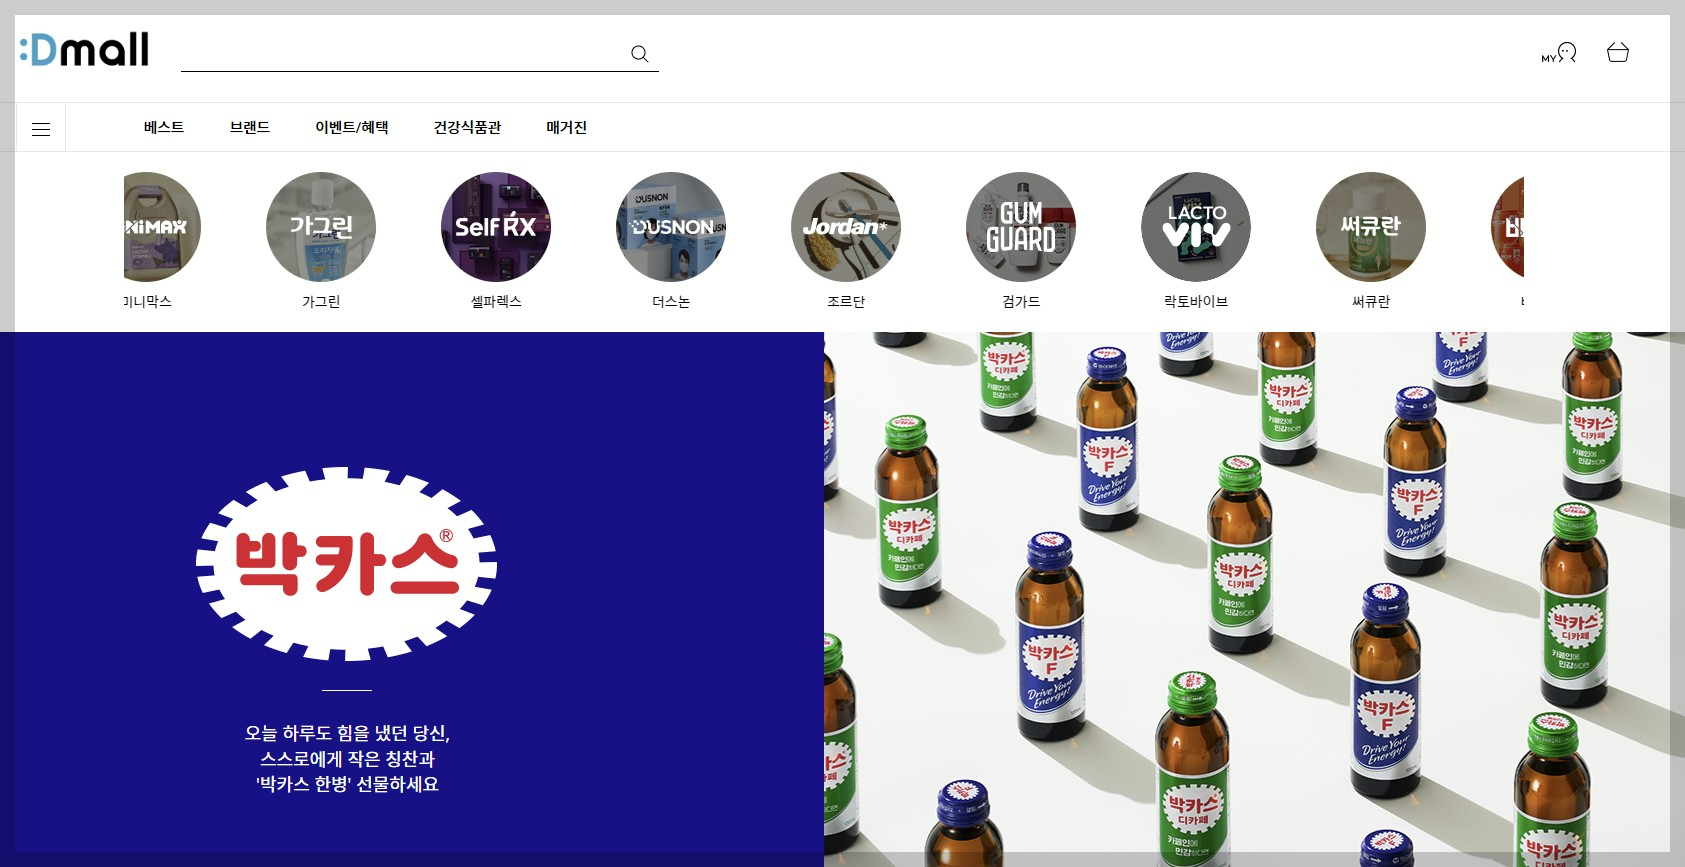Select the 가그린 brand circle
Screen dimensions: 1685x867
coord(321,227)
